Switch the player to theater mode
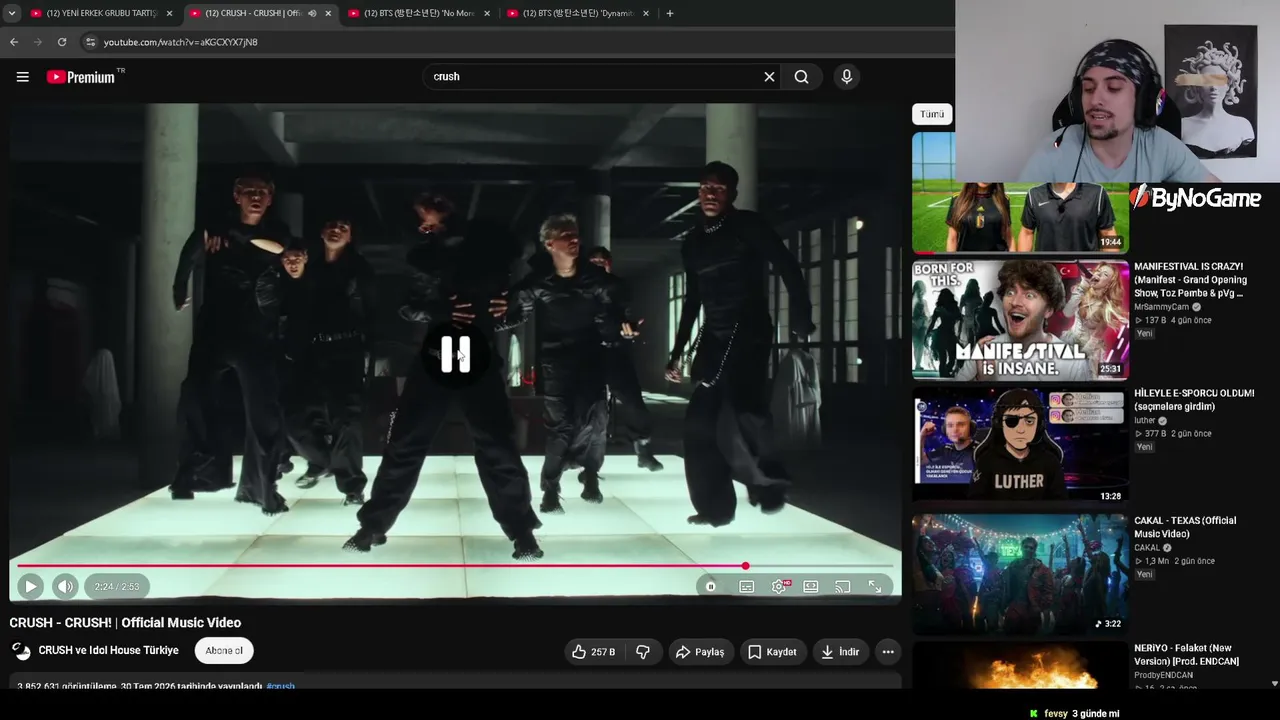 pos(811,587)
